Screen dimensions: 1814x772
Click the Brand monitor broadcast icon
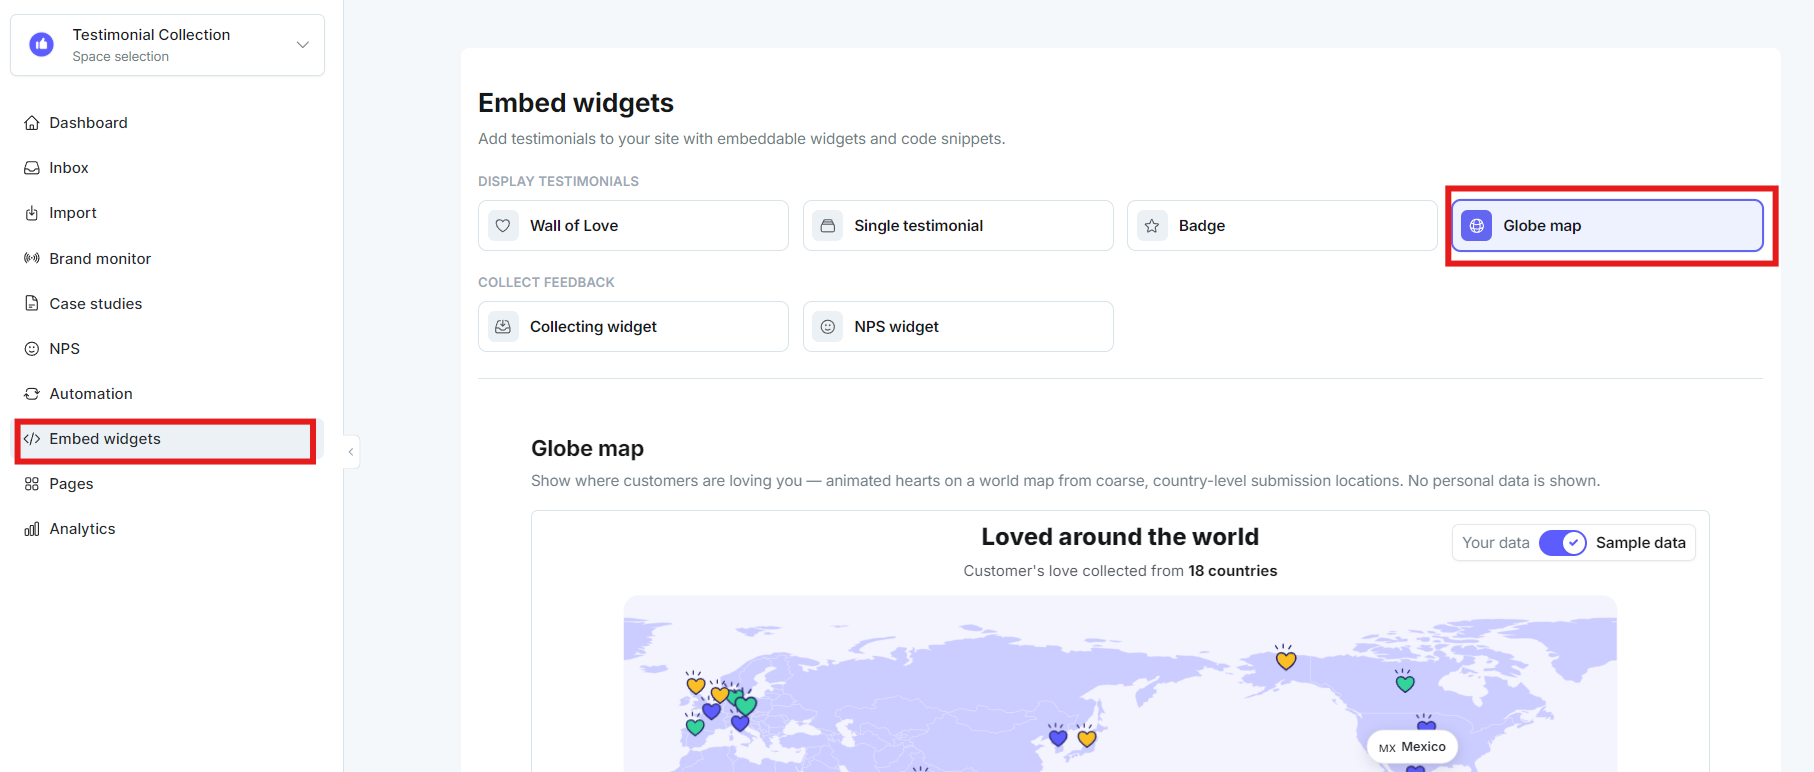pyautogui.click(x=32, y=258)
